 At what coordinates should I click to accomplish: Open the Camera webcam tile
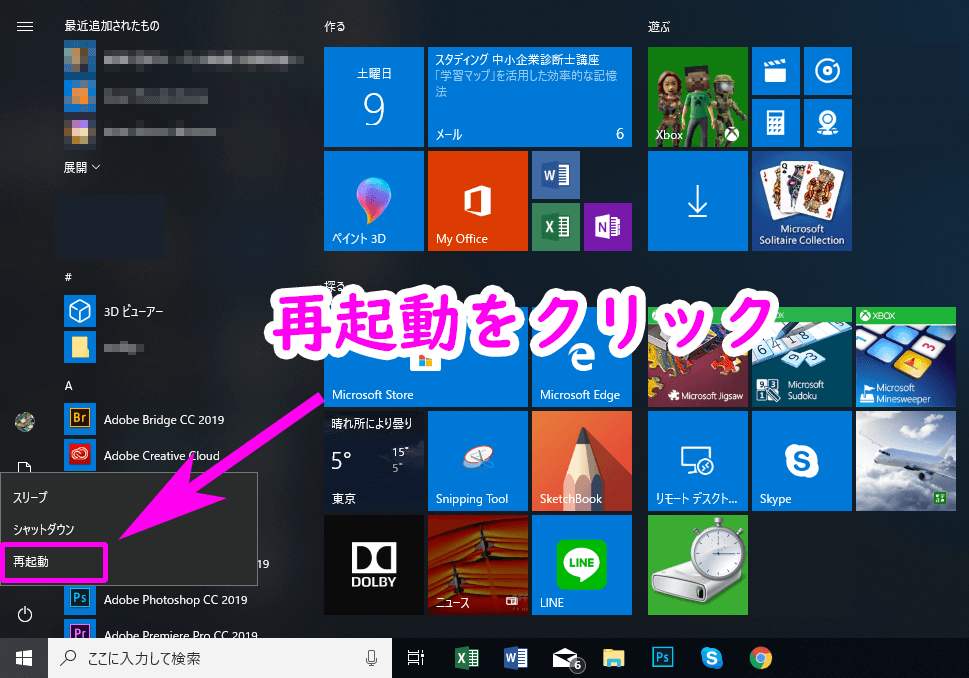(x=827, y=123)
